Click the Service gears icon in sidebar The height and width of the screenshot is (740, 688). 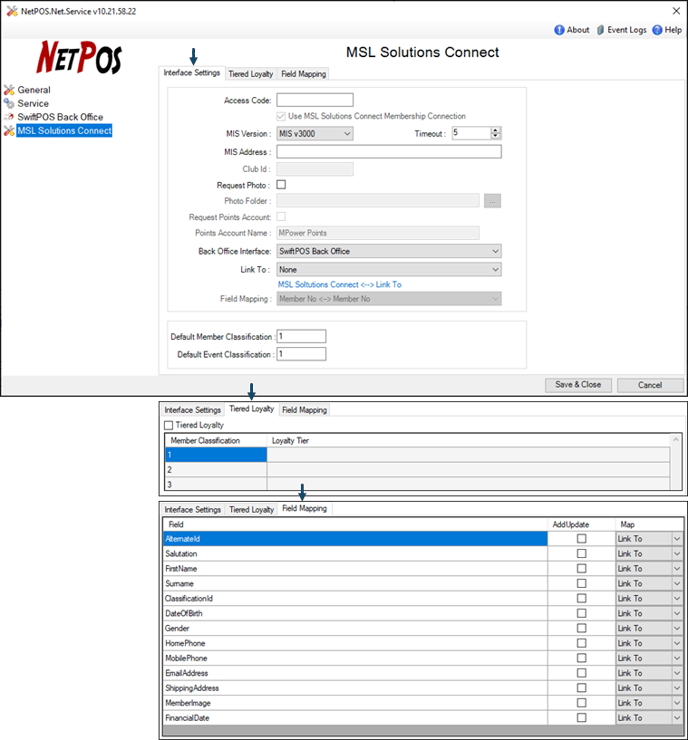pyautogui.click(x=9, y=103)
